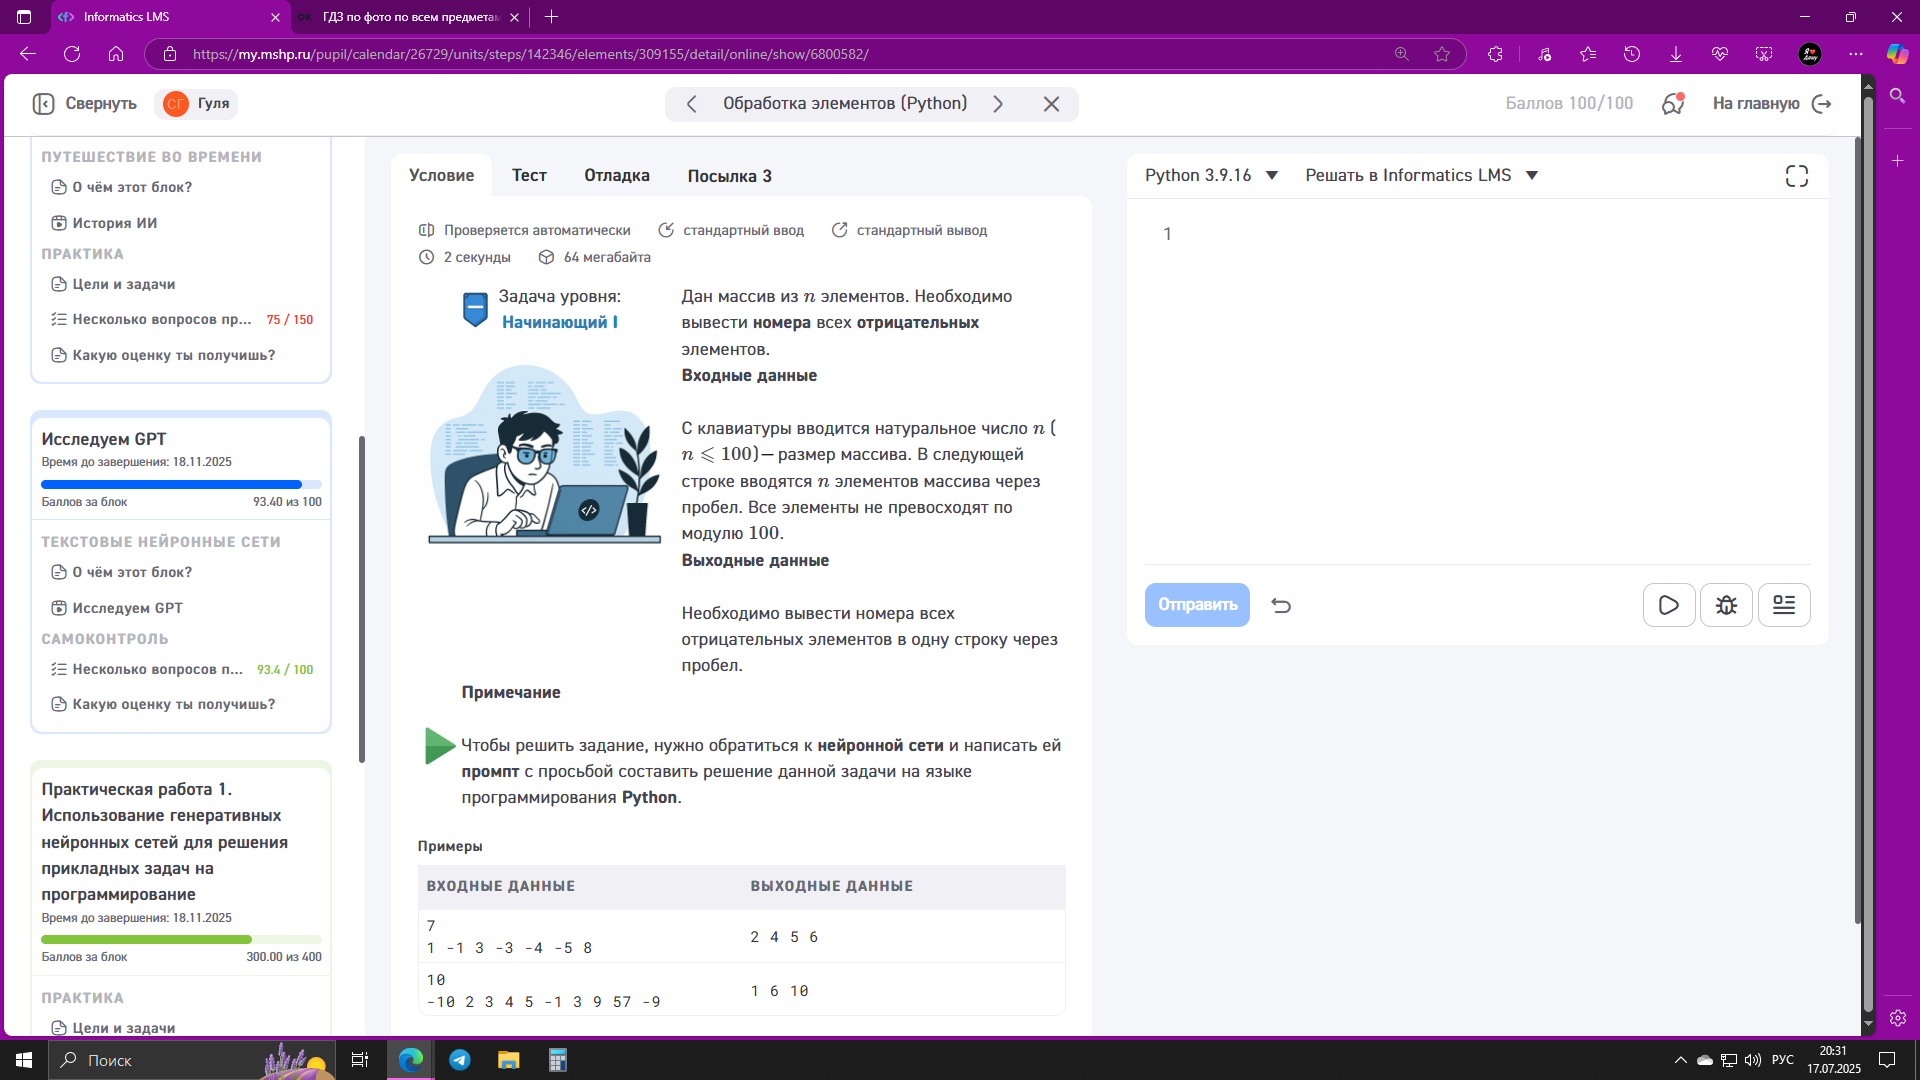Click the bug debug icon button
1920x1080 pixels.
pos(1726,605)
